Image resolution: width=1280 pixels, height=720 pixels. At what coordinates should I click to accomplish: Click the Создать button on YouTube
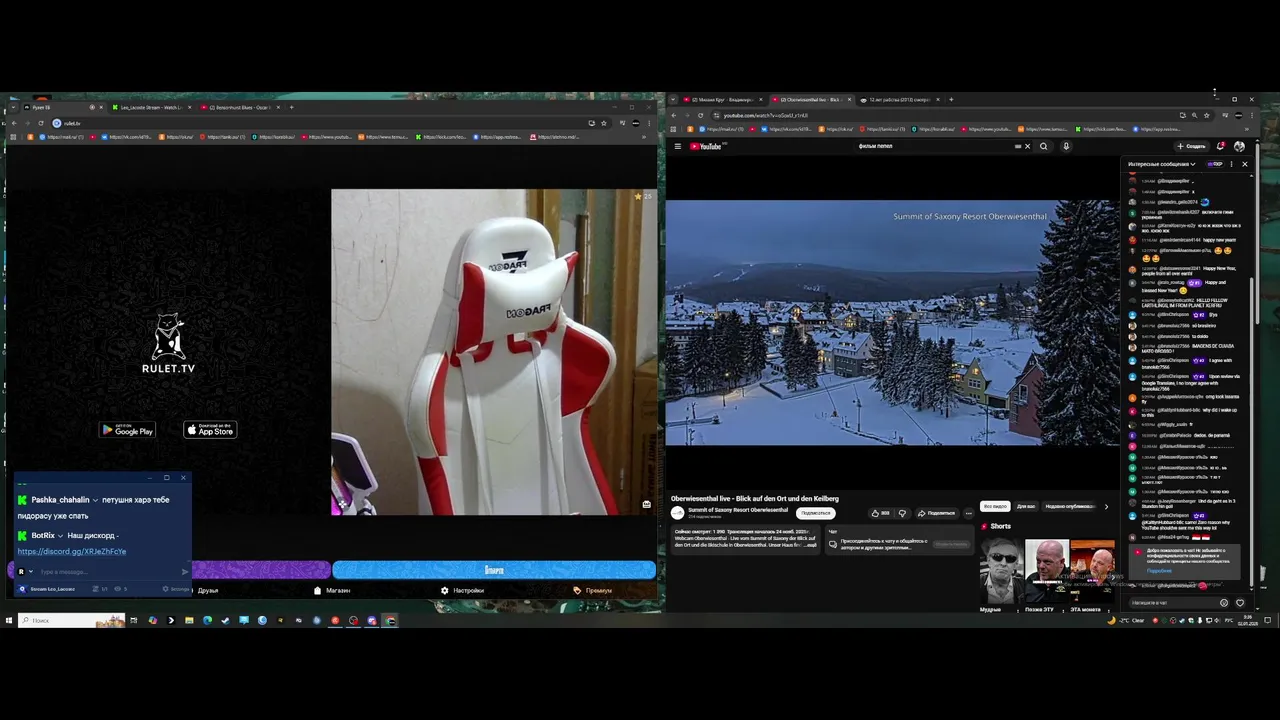(1192, 146)
